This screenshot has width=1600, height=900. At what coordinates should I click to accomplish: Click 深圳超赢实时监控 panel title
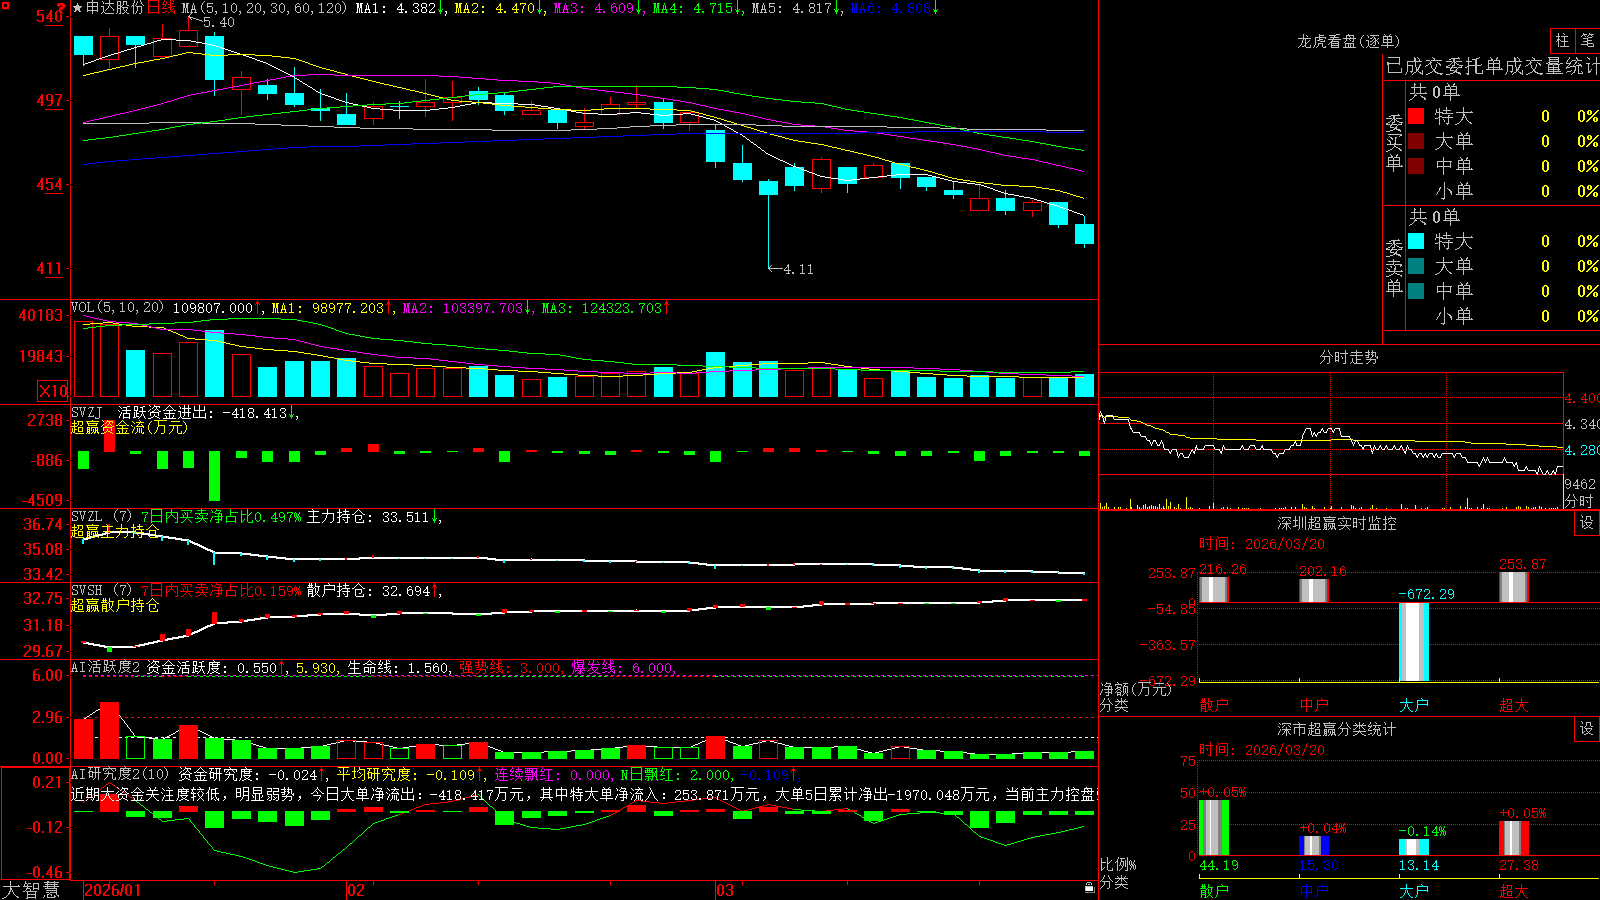pos(1336,523)
